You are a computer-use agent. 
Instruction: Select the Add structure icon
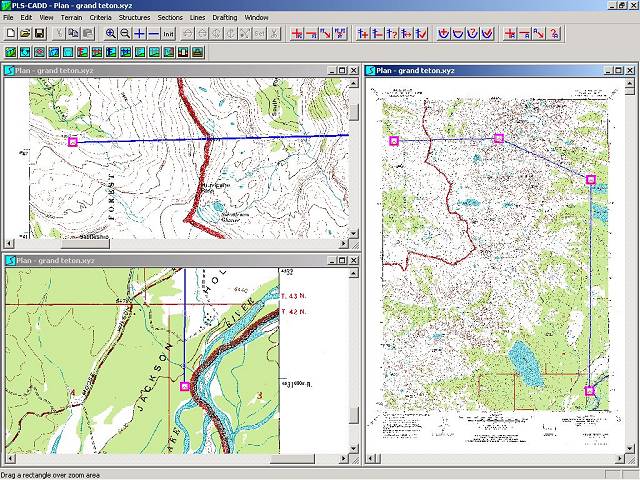363,33
